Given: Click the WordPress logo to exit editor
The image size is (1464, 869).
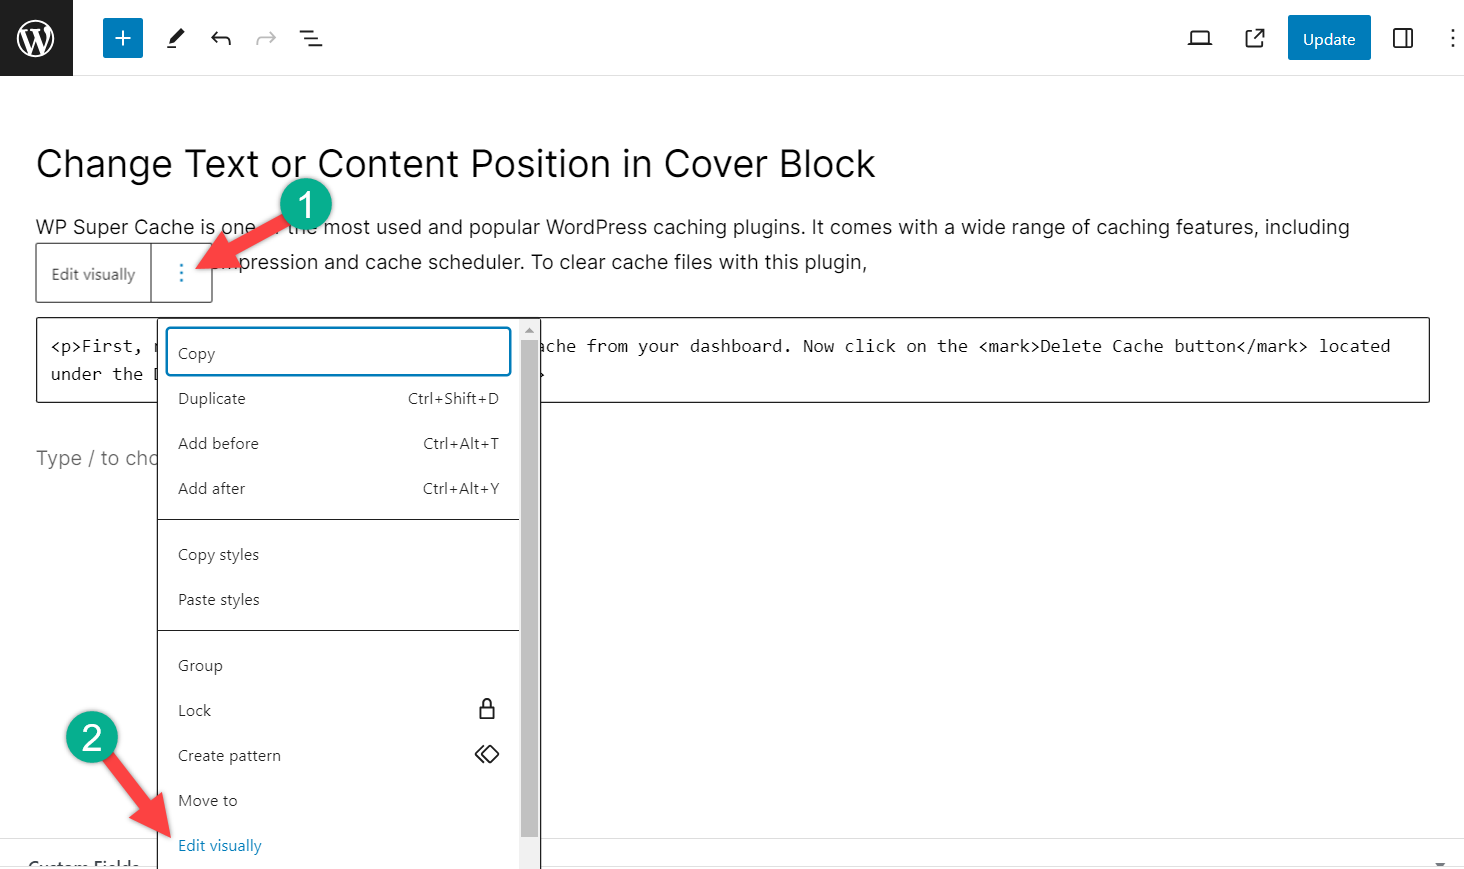Looking at the screenshot, I should click(x=36, y=38).
